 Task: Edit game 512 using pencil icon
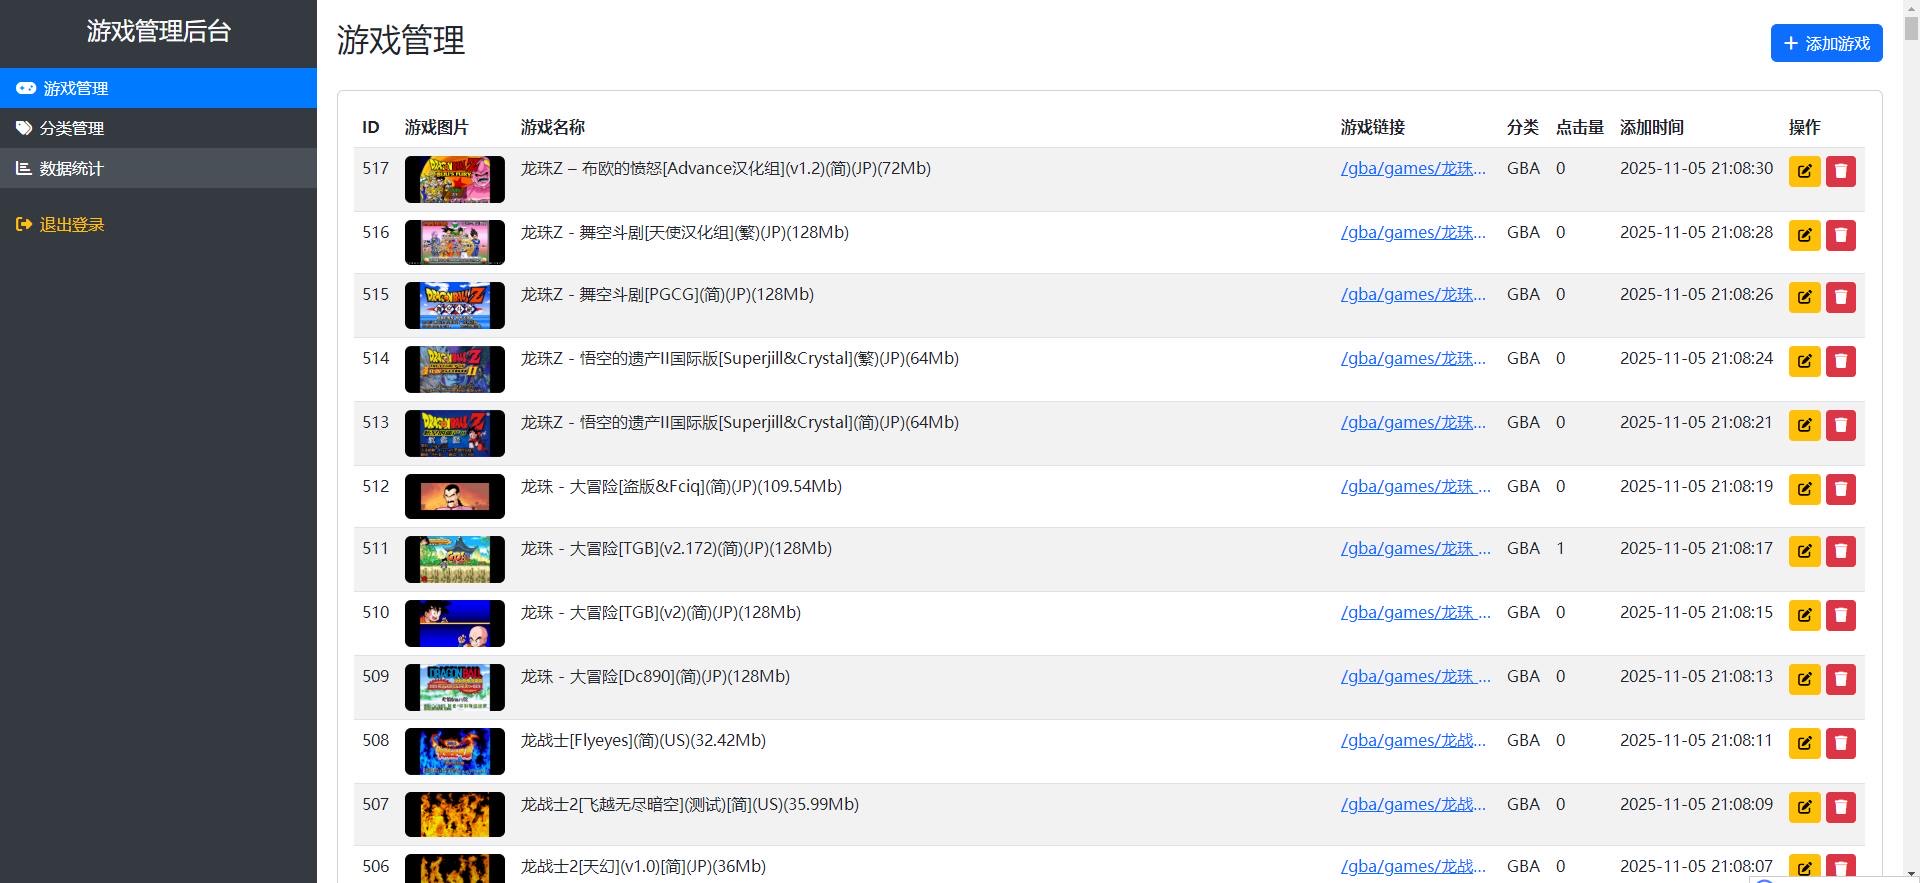tap(1804, 489)
